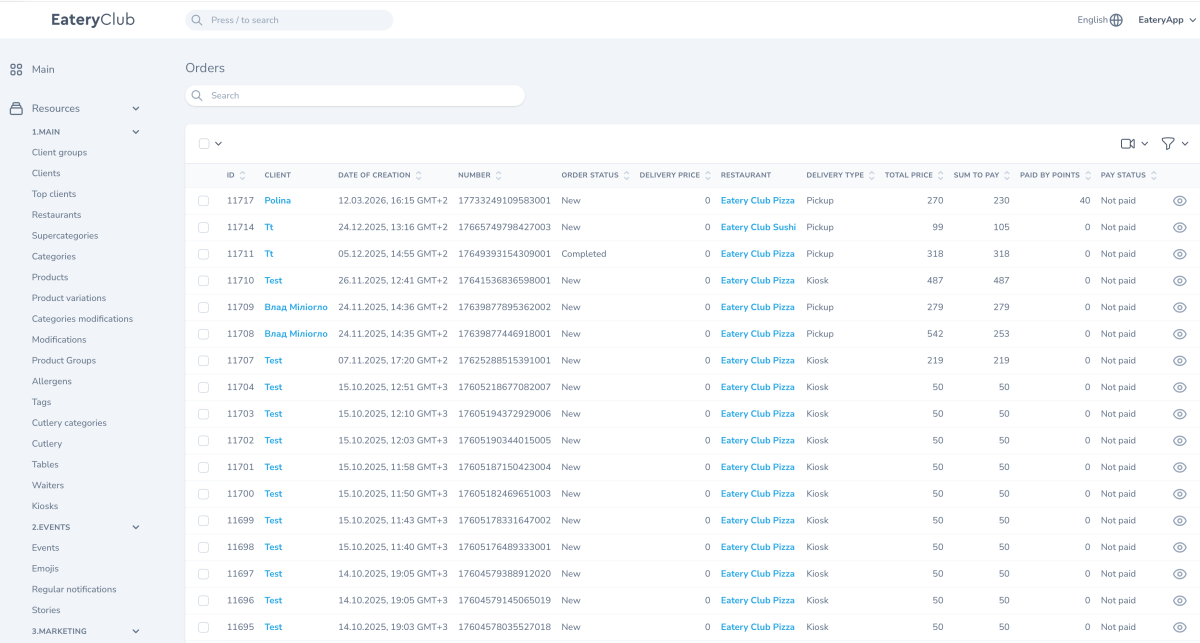Check the box for order 11708
1200x643 pixels.
(x=204, y=334)
